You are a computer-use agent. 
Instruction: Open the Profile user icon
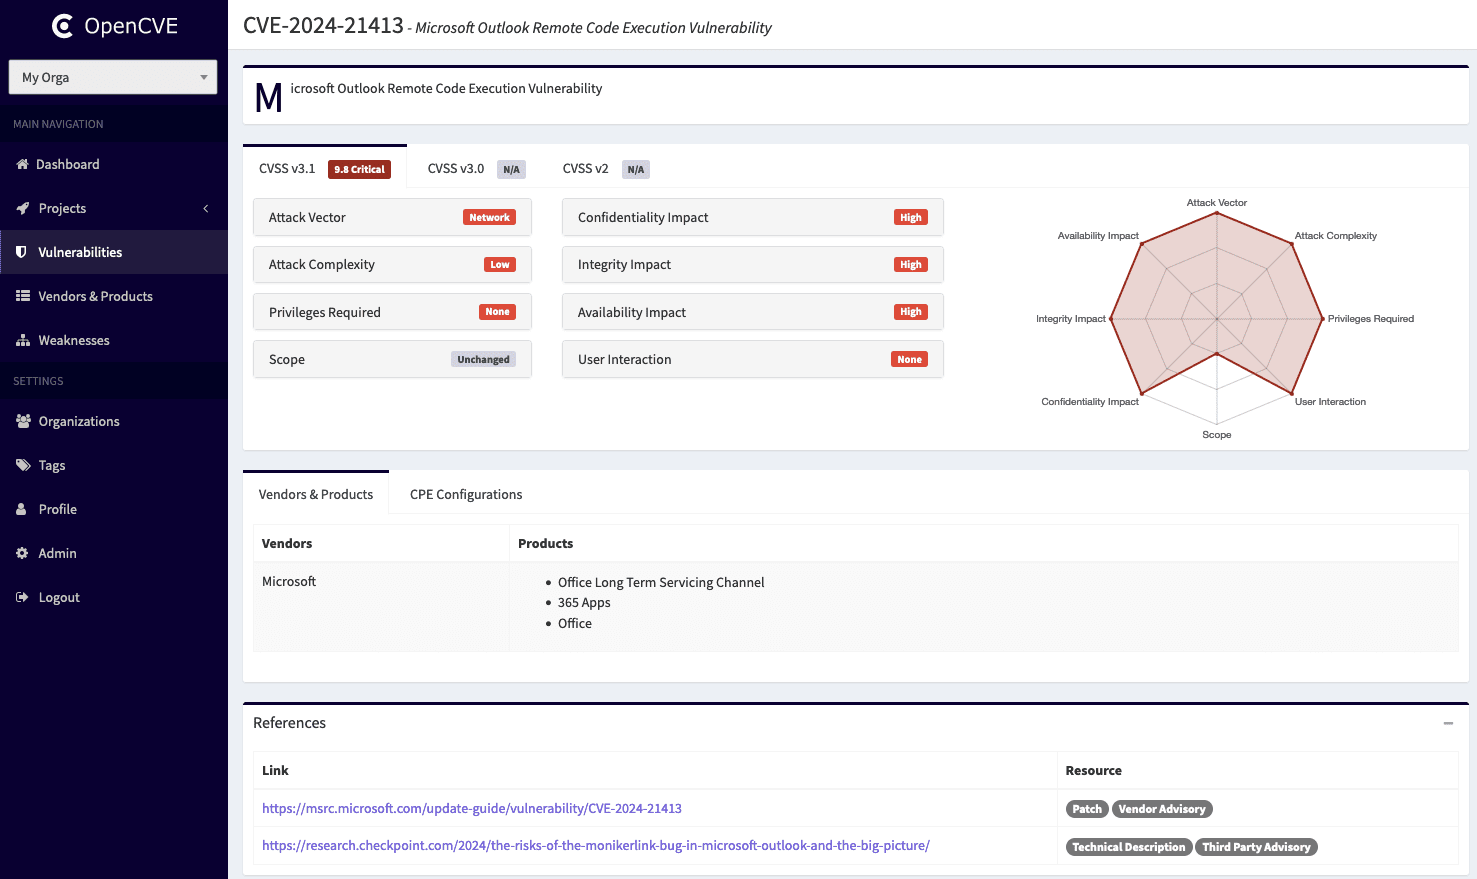(22, 509)
